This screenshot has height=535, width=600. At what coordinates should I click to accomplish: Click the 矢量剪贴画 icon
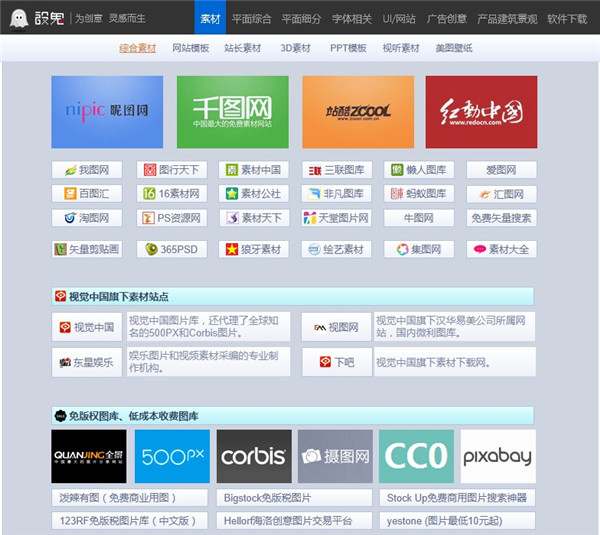60,250
